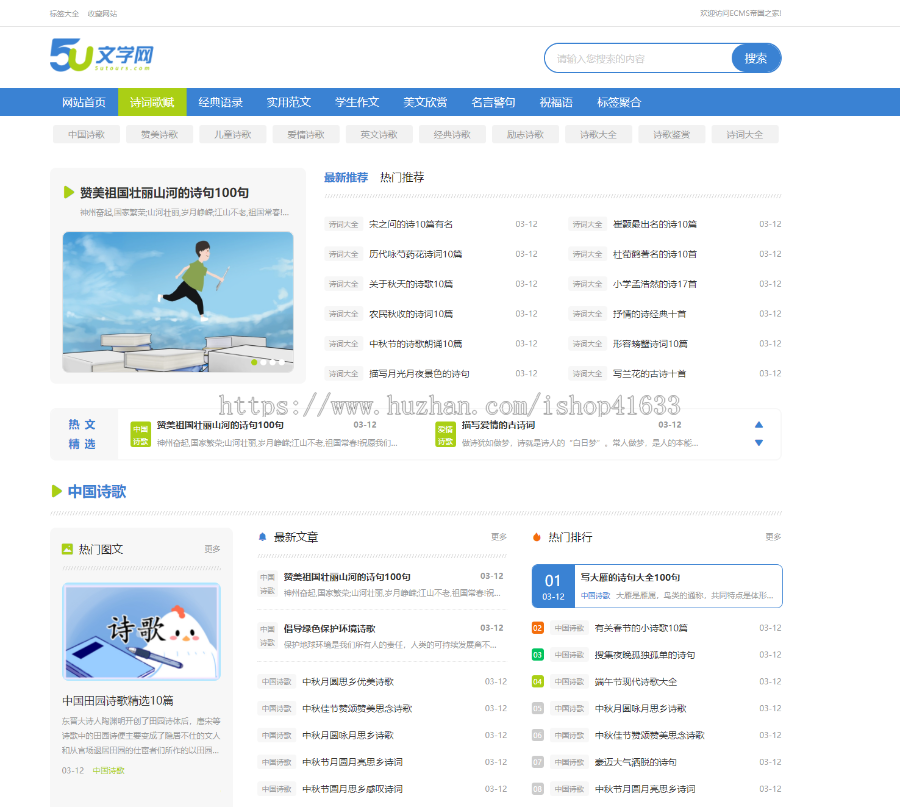The image size is (900, 807).
Task: Click the orange 02 rank badge
Action: pyautogui.click(x=538, y=628)
